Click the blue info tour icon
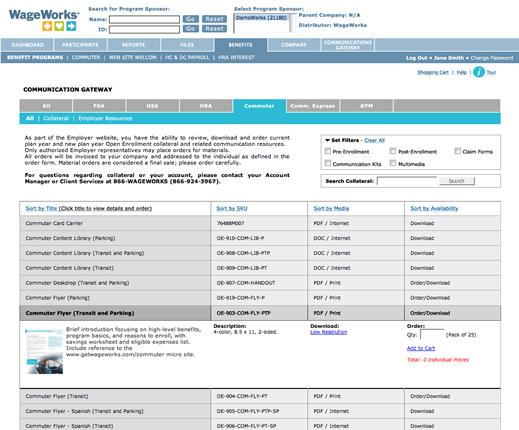 point(479,72)
